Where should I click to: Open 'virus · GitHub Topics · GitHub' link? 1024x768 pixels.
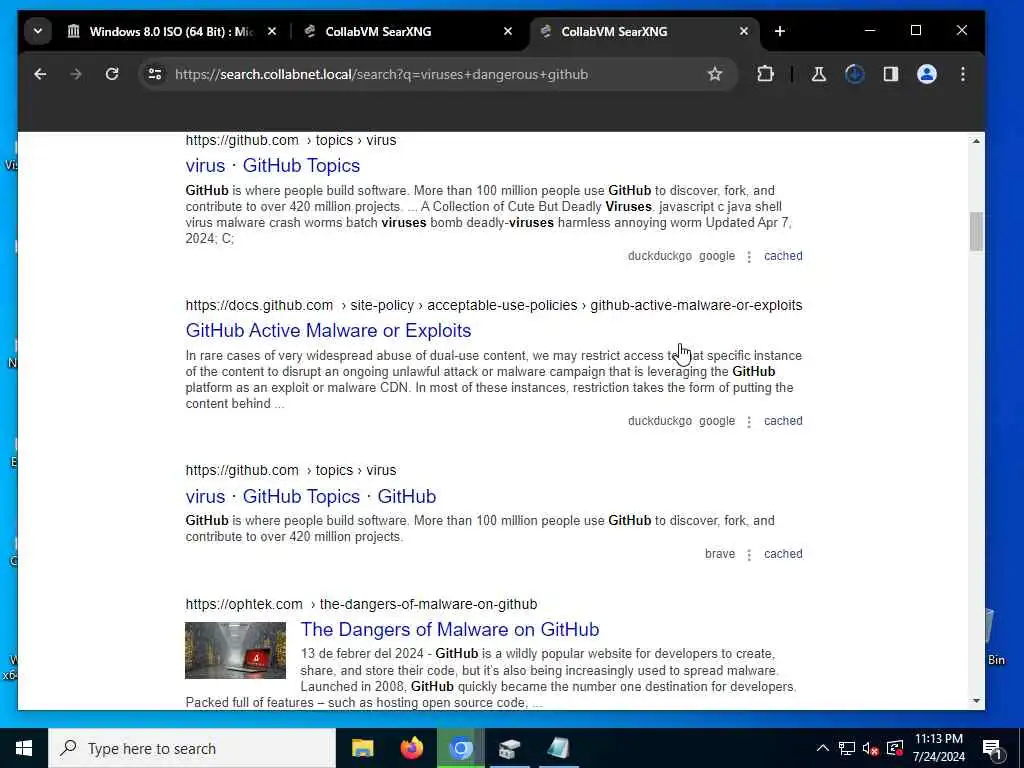(x=311, y=496)
